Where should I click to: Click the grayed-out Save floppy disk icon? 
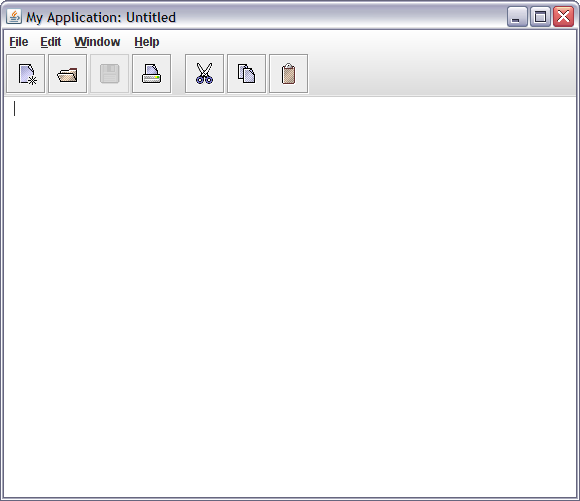click(109, 74)
